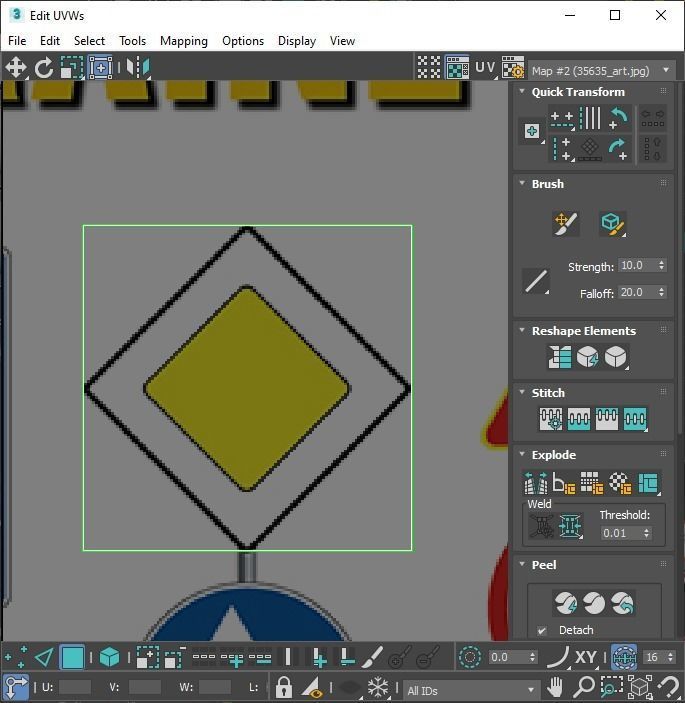Image resolution: width=685 pixels, height=703 pixels.
Task: Click Stitch to Source icon
Action: [x=635, y=419]
